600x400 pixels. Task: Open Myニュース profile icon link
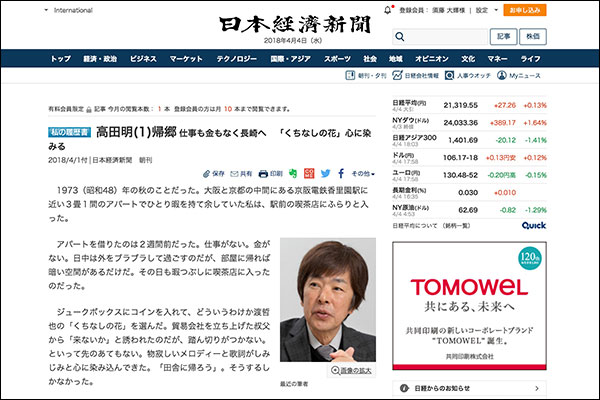[524, 76]
